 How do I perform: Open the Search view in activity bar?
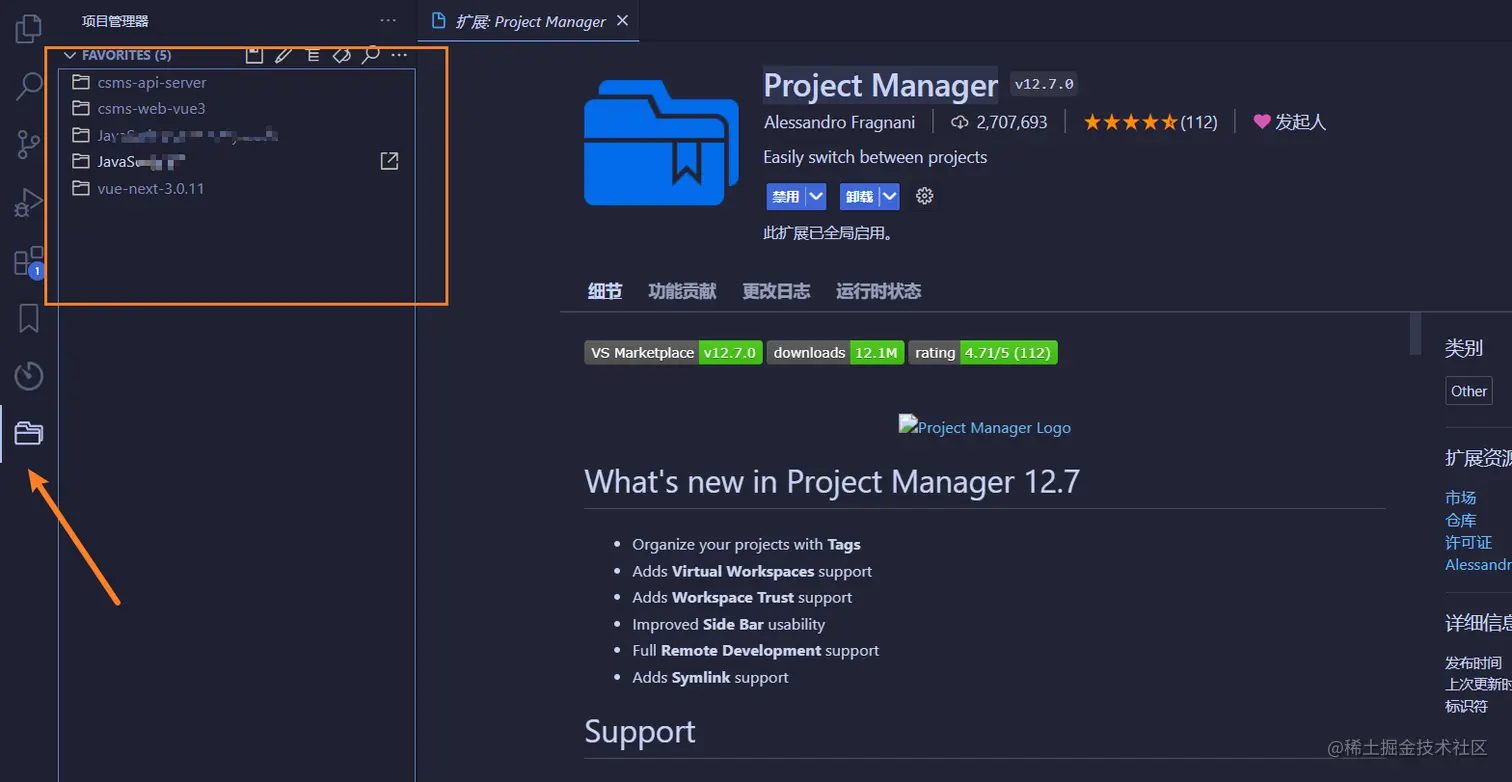coord(29,87)
